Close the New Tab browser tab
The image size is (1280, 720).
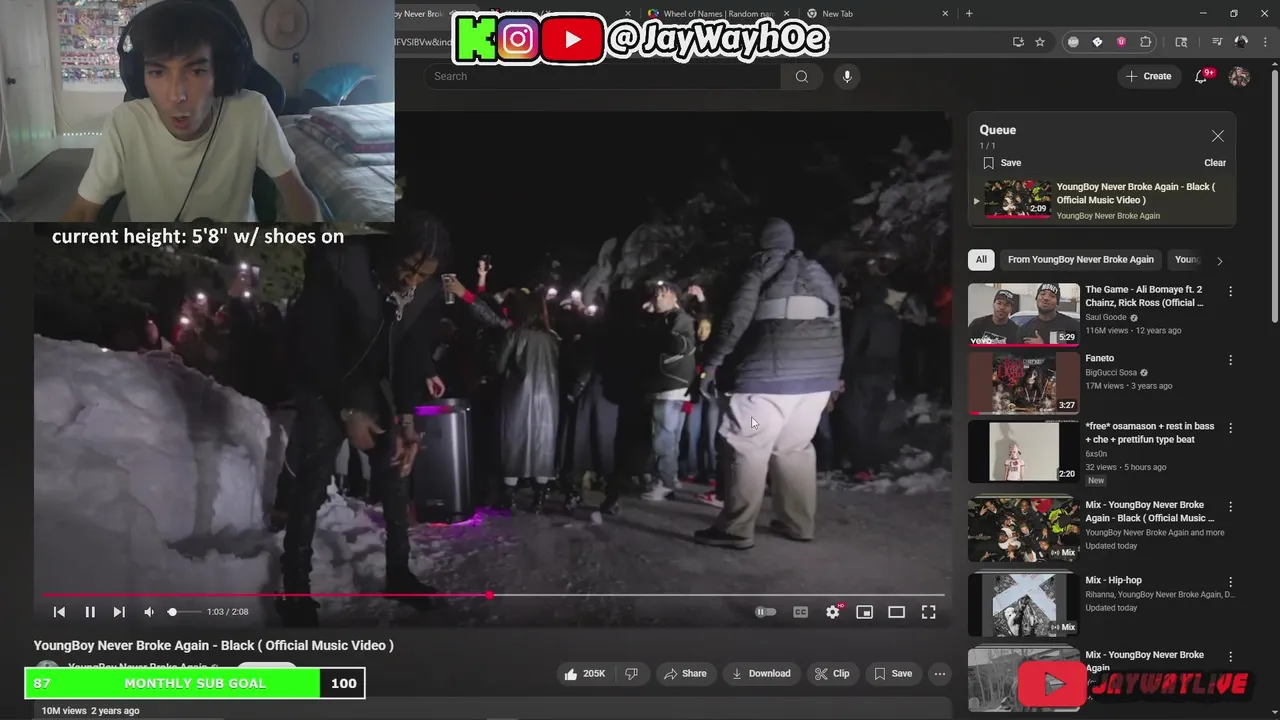(945, 14)
